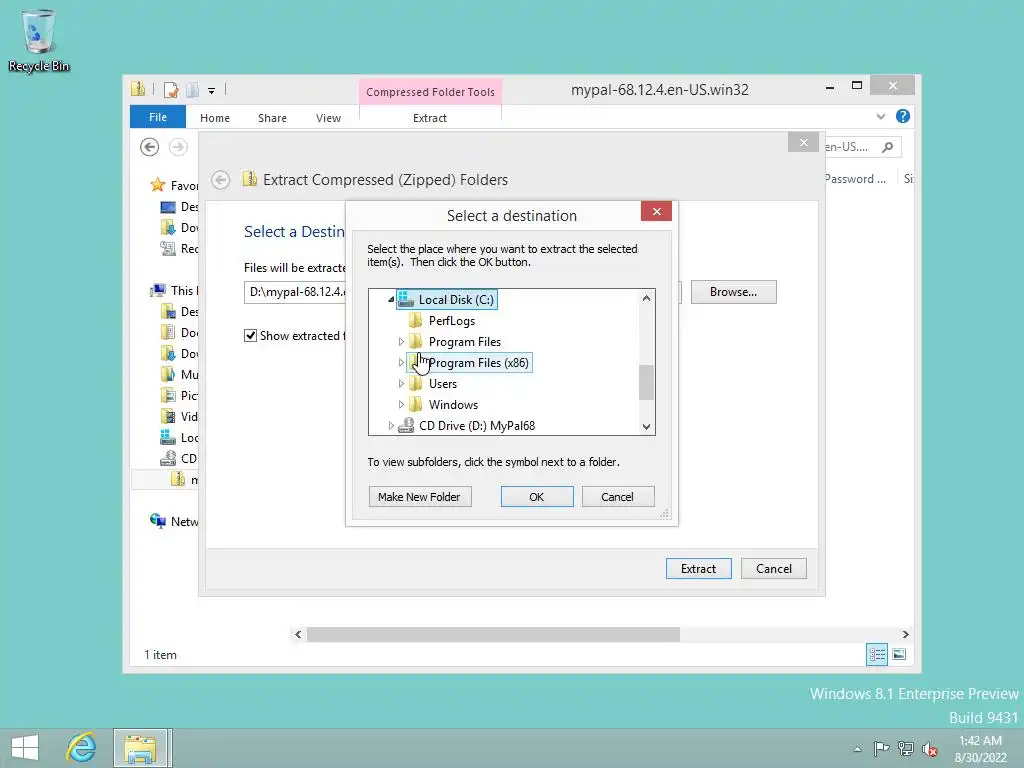Image resolution: width=1024 pixels, height=768 pixels.
Task: Expand the Program Files folder node
Action: pyautogui.click(x=401, y=342)
